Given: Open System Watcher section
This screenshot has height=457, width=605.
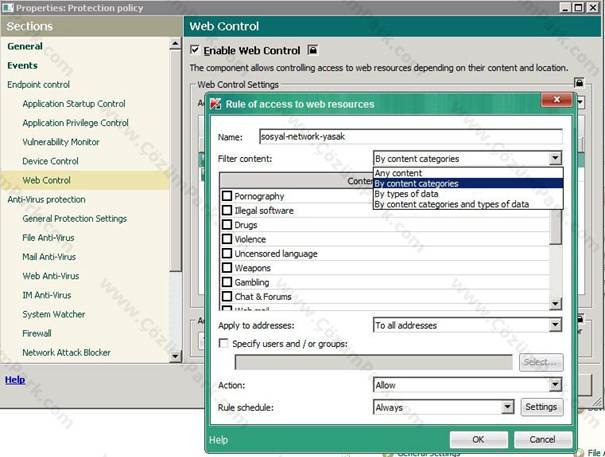Looking at the screenshot, I should click(x=54, y=314).
